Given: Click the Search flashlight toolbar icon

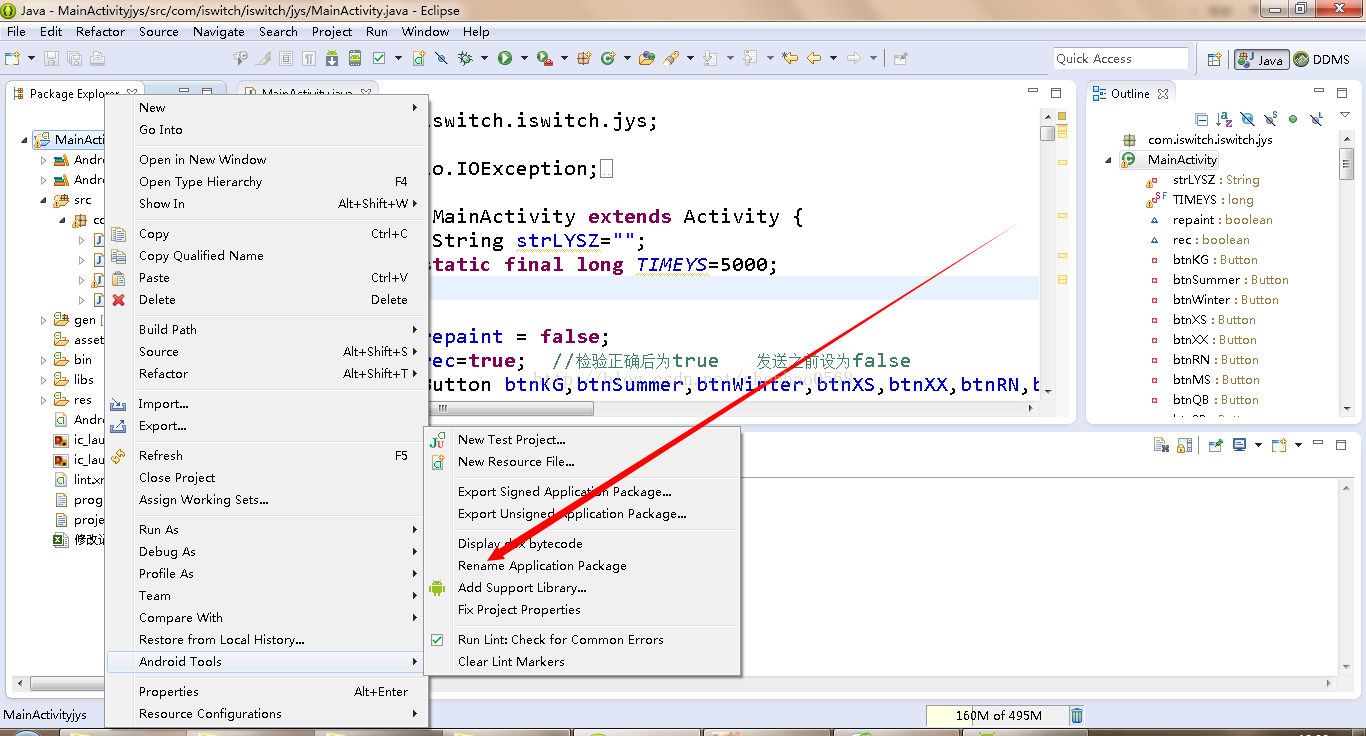Looking at the screenshot, I should pos(671,58).
